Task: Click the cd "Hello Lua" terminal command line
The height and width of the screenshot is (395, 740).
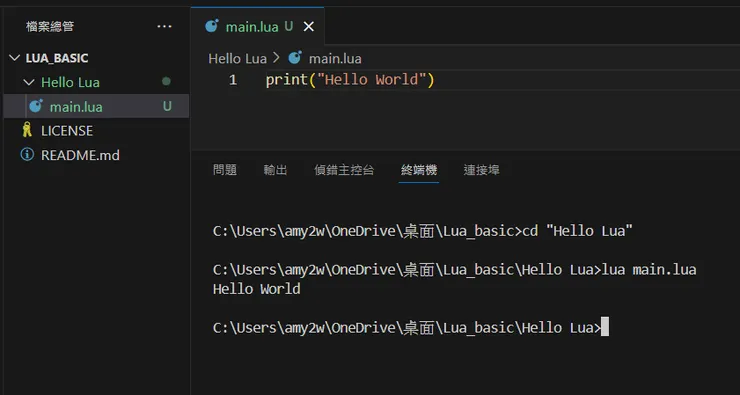Action: click(578, 231)
